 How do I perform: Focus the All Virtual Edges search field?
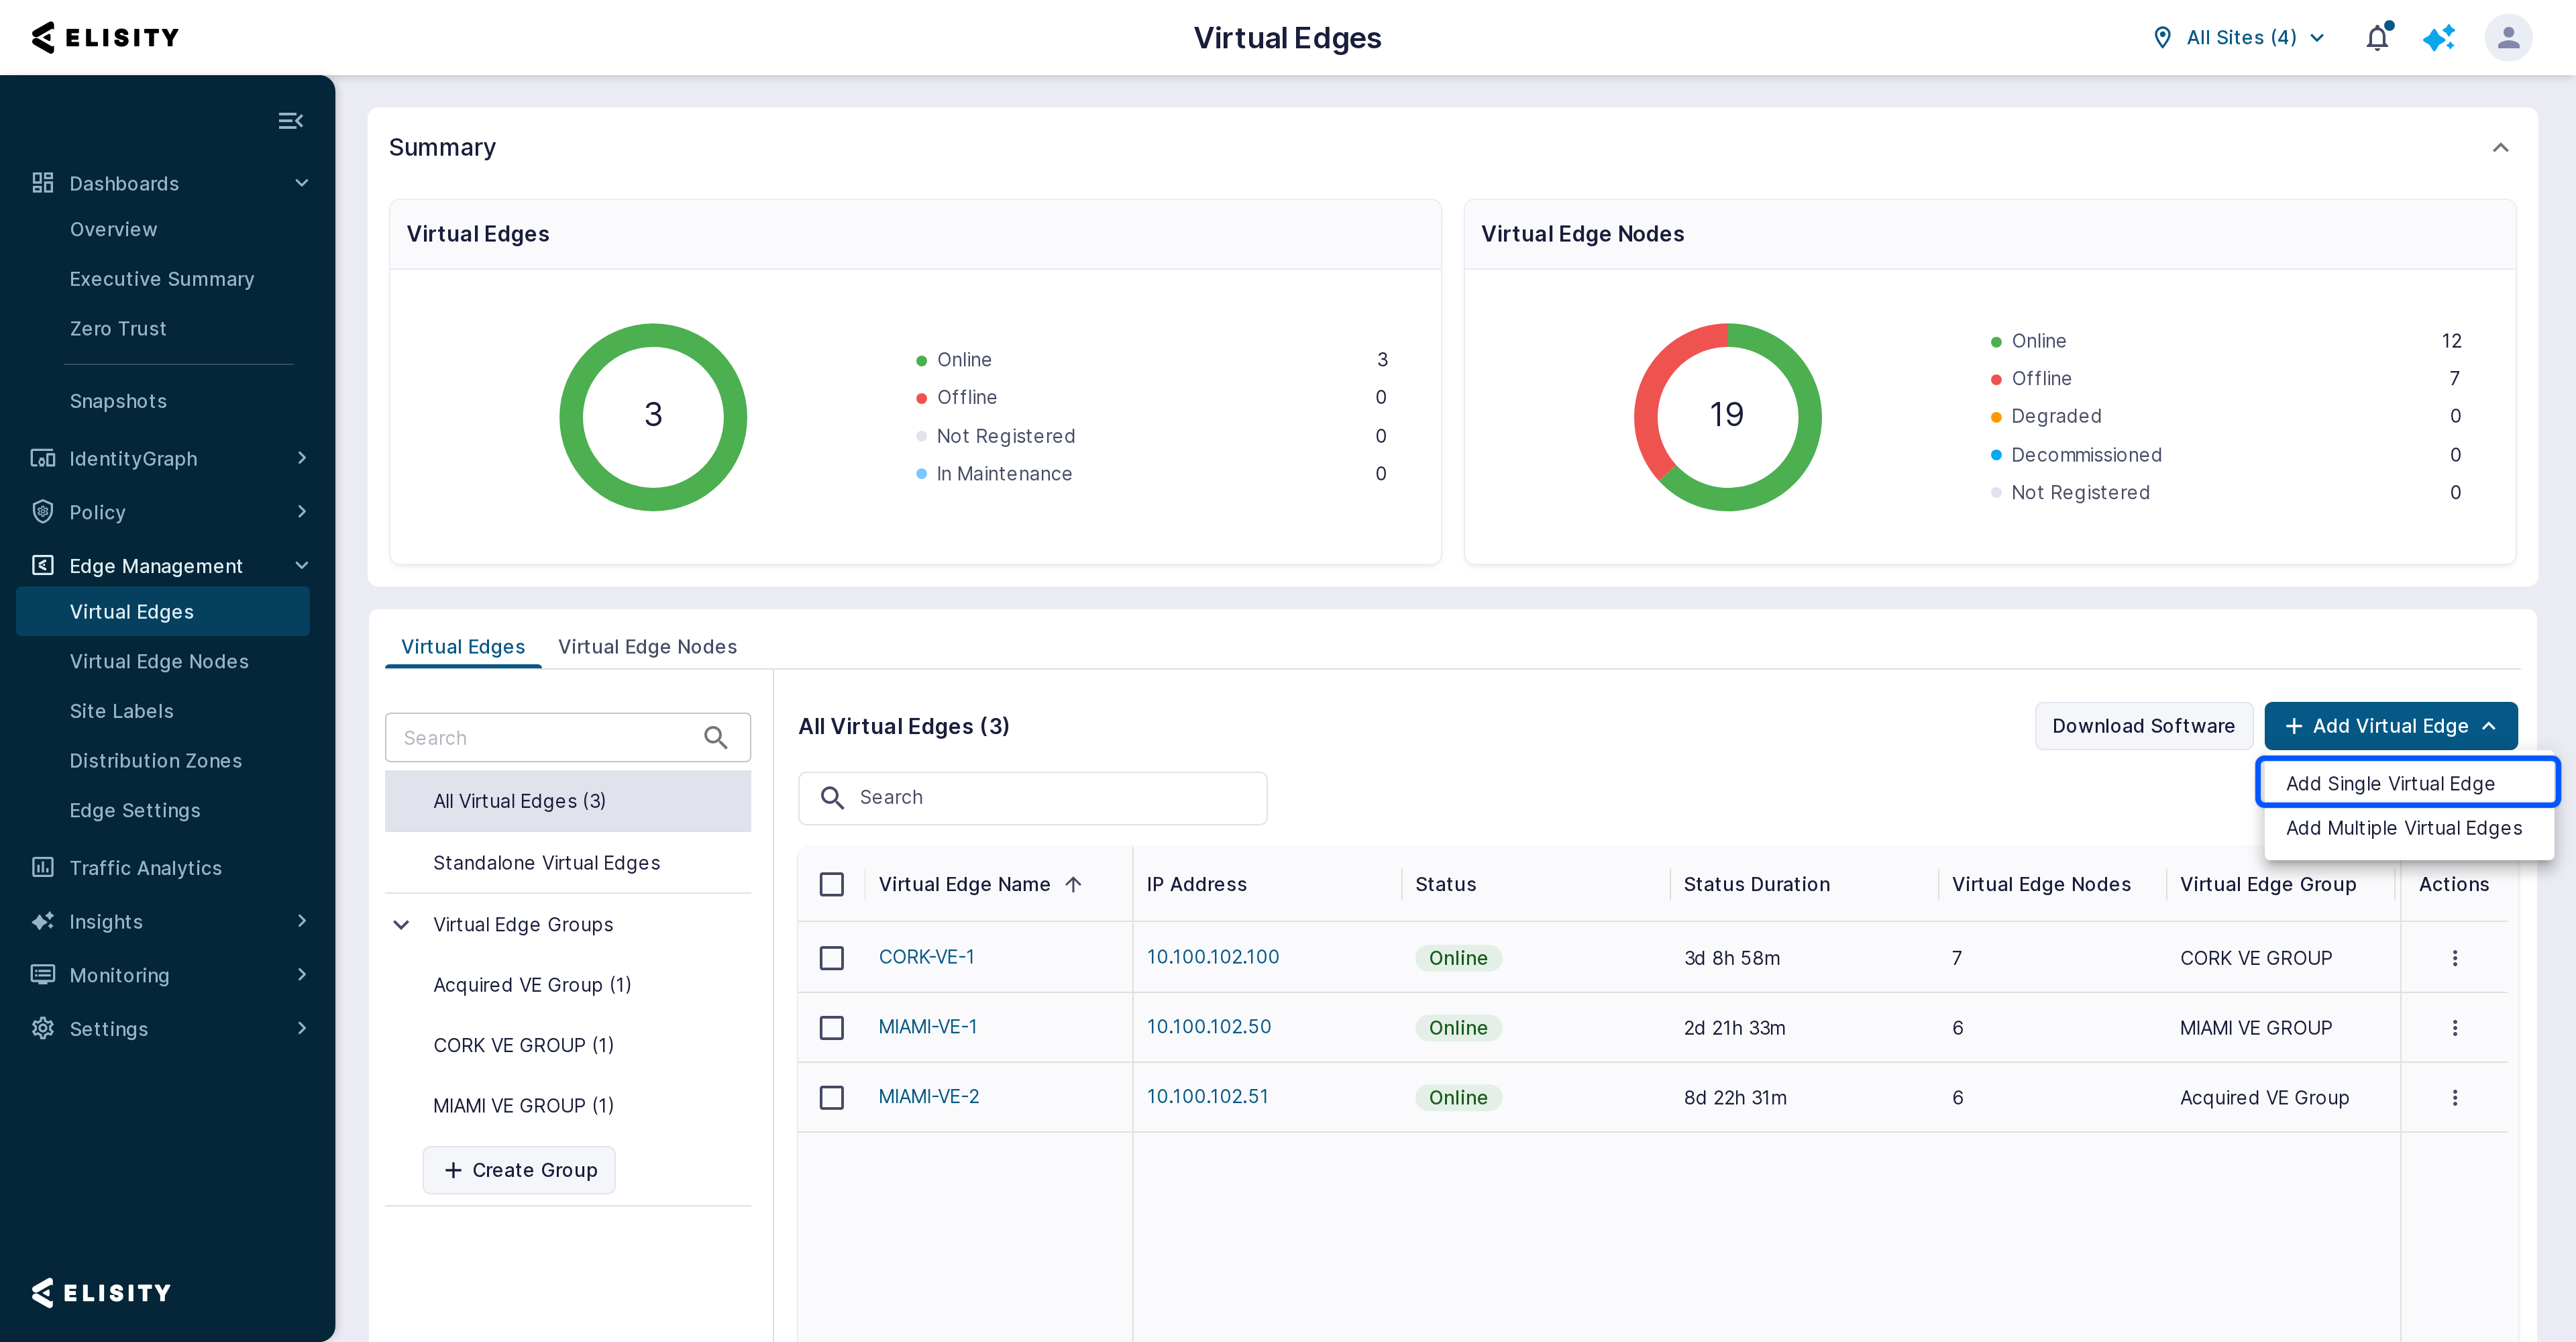pos(1032,798)
